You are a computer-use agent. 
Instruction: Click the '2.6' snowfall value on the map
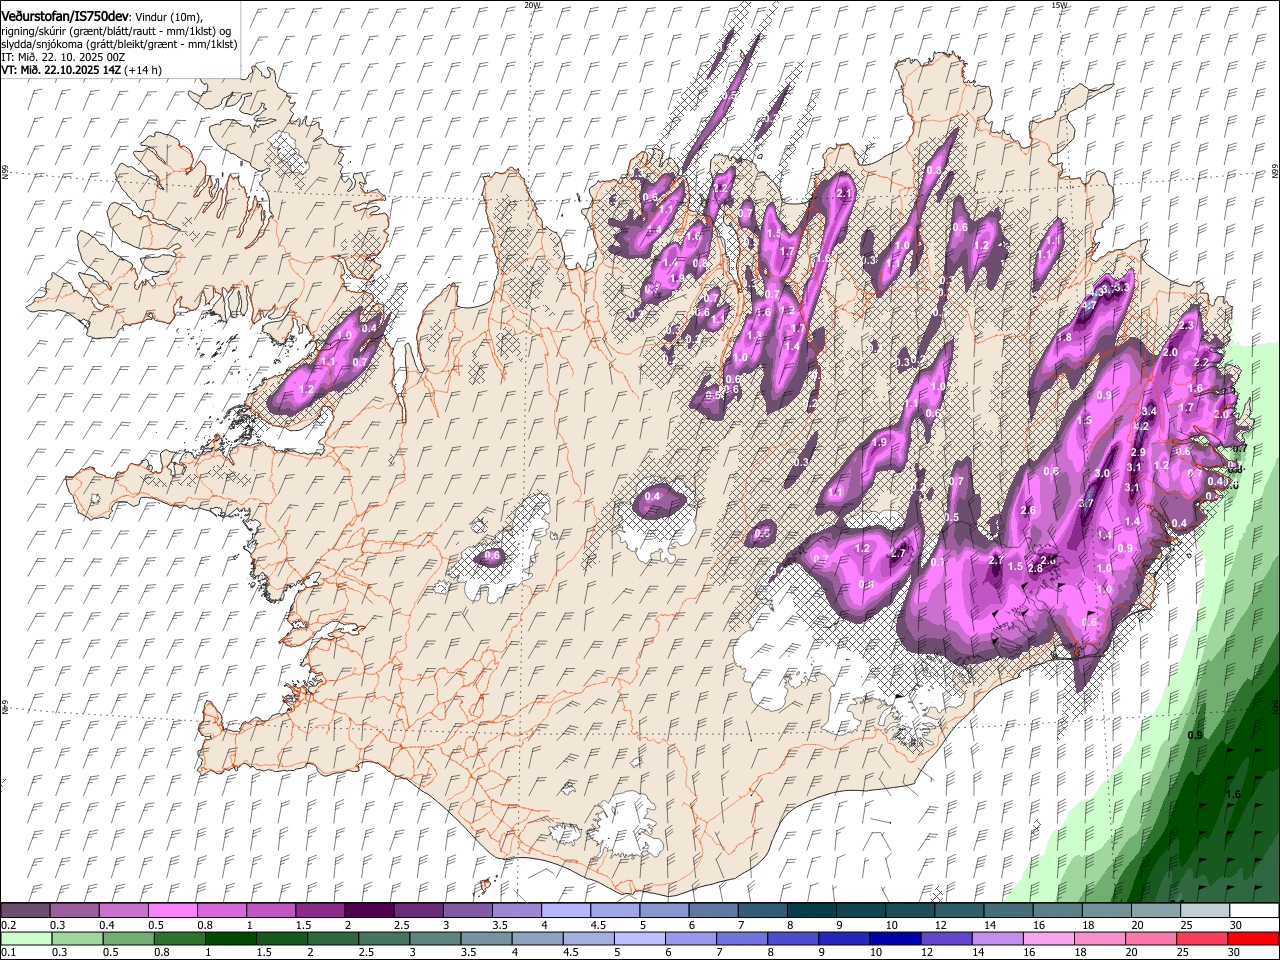tap(1028, 510)
